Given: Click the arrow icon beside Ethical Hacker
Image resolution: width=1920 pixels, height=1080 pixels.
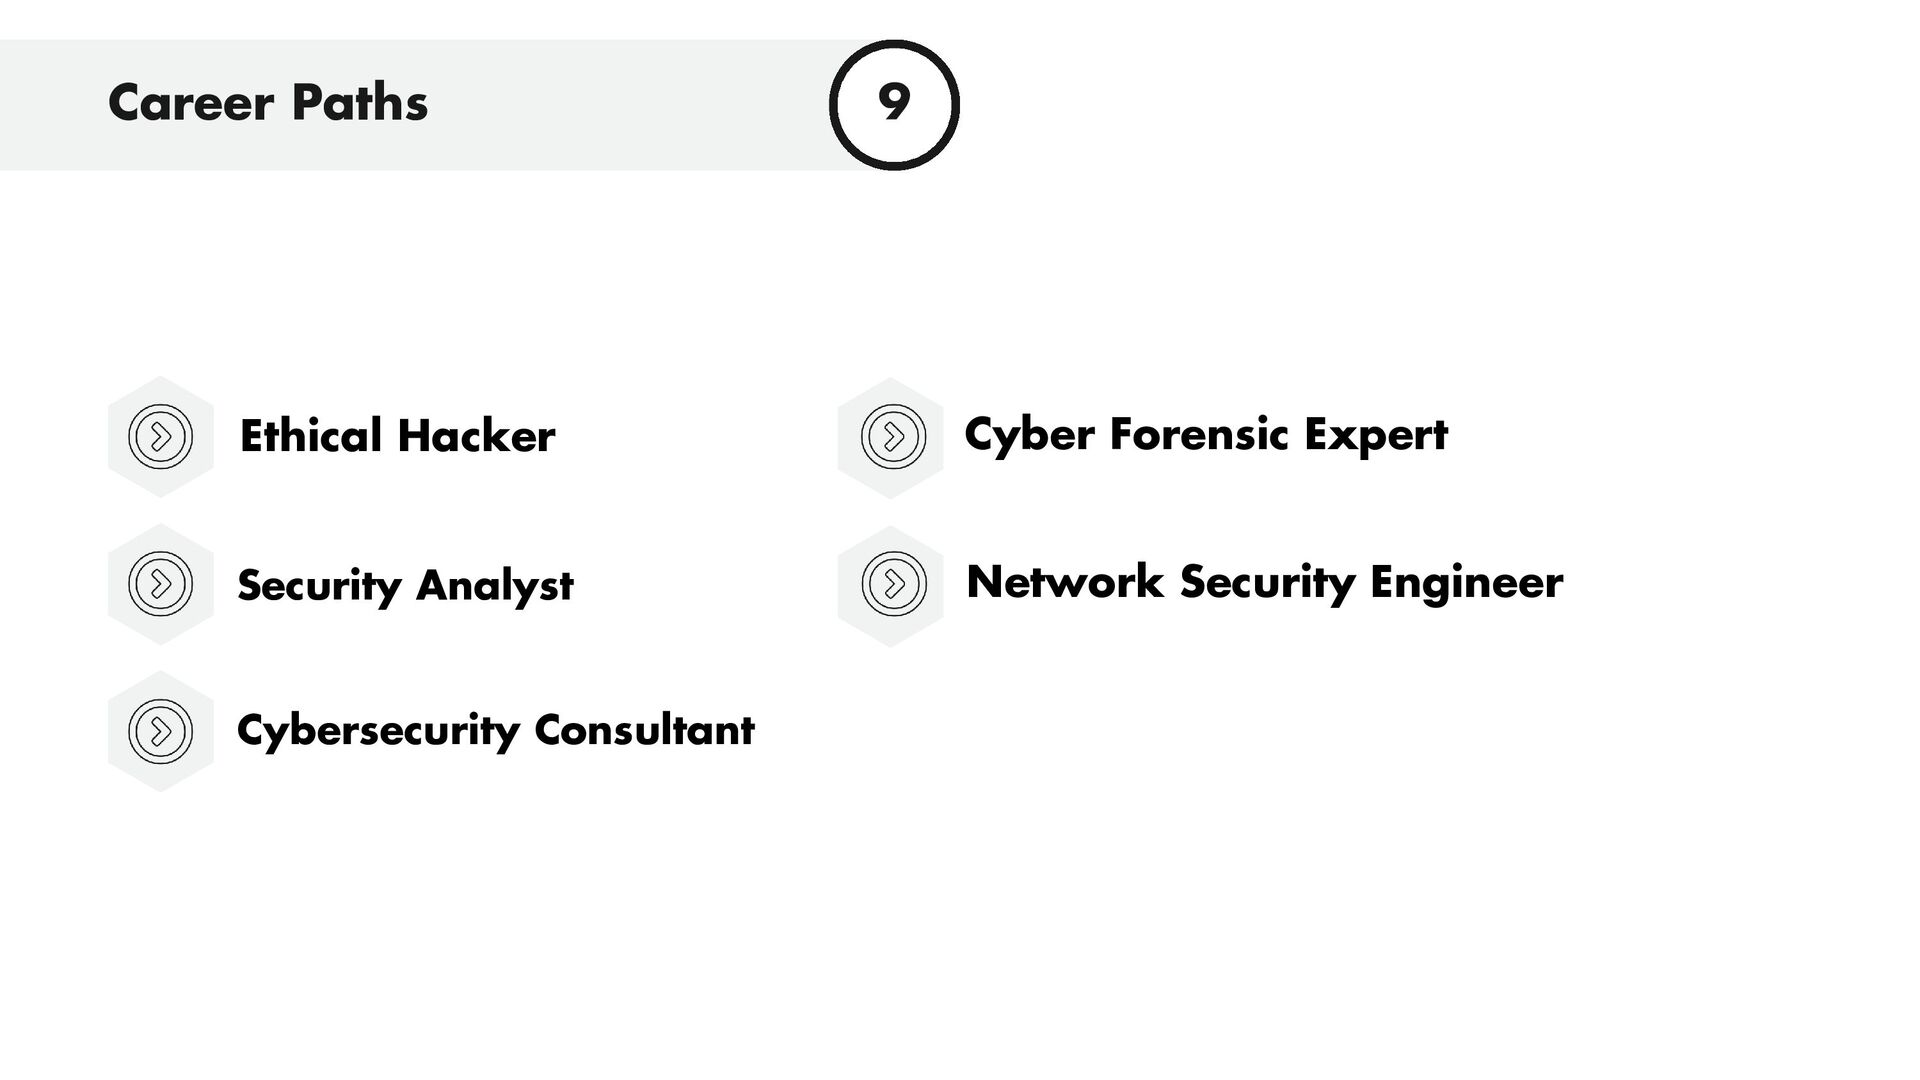Looking at the screenshot, I should (x=160, y=437).
